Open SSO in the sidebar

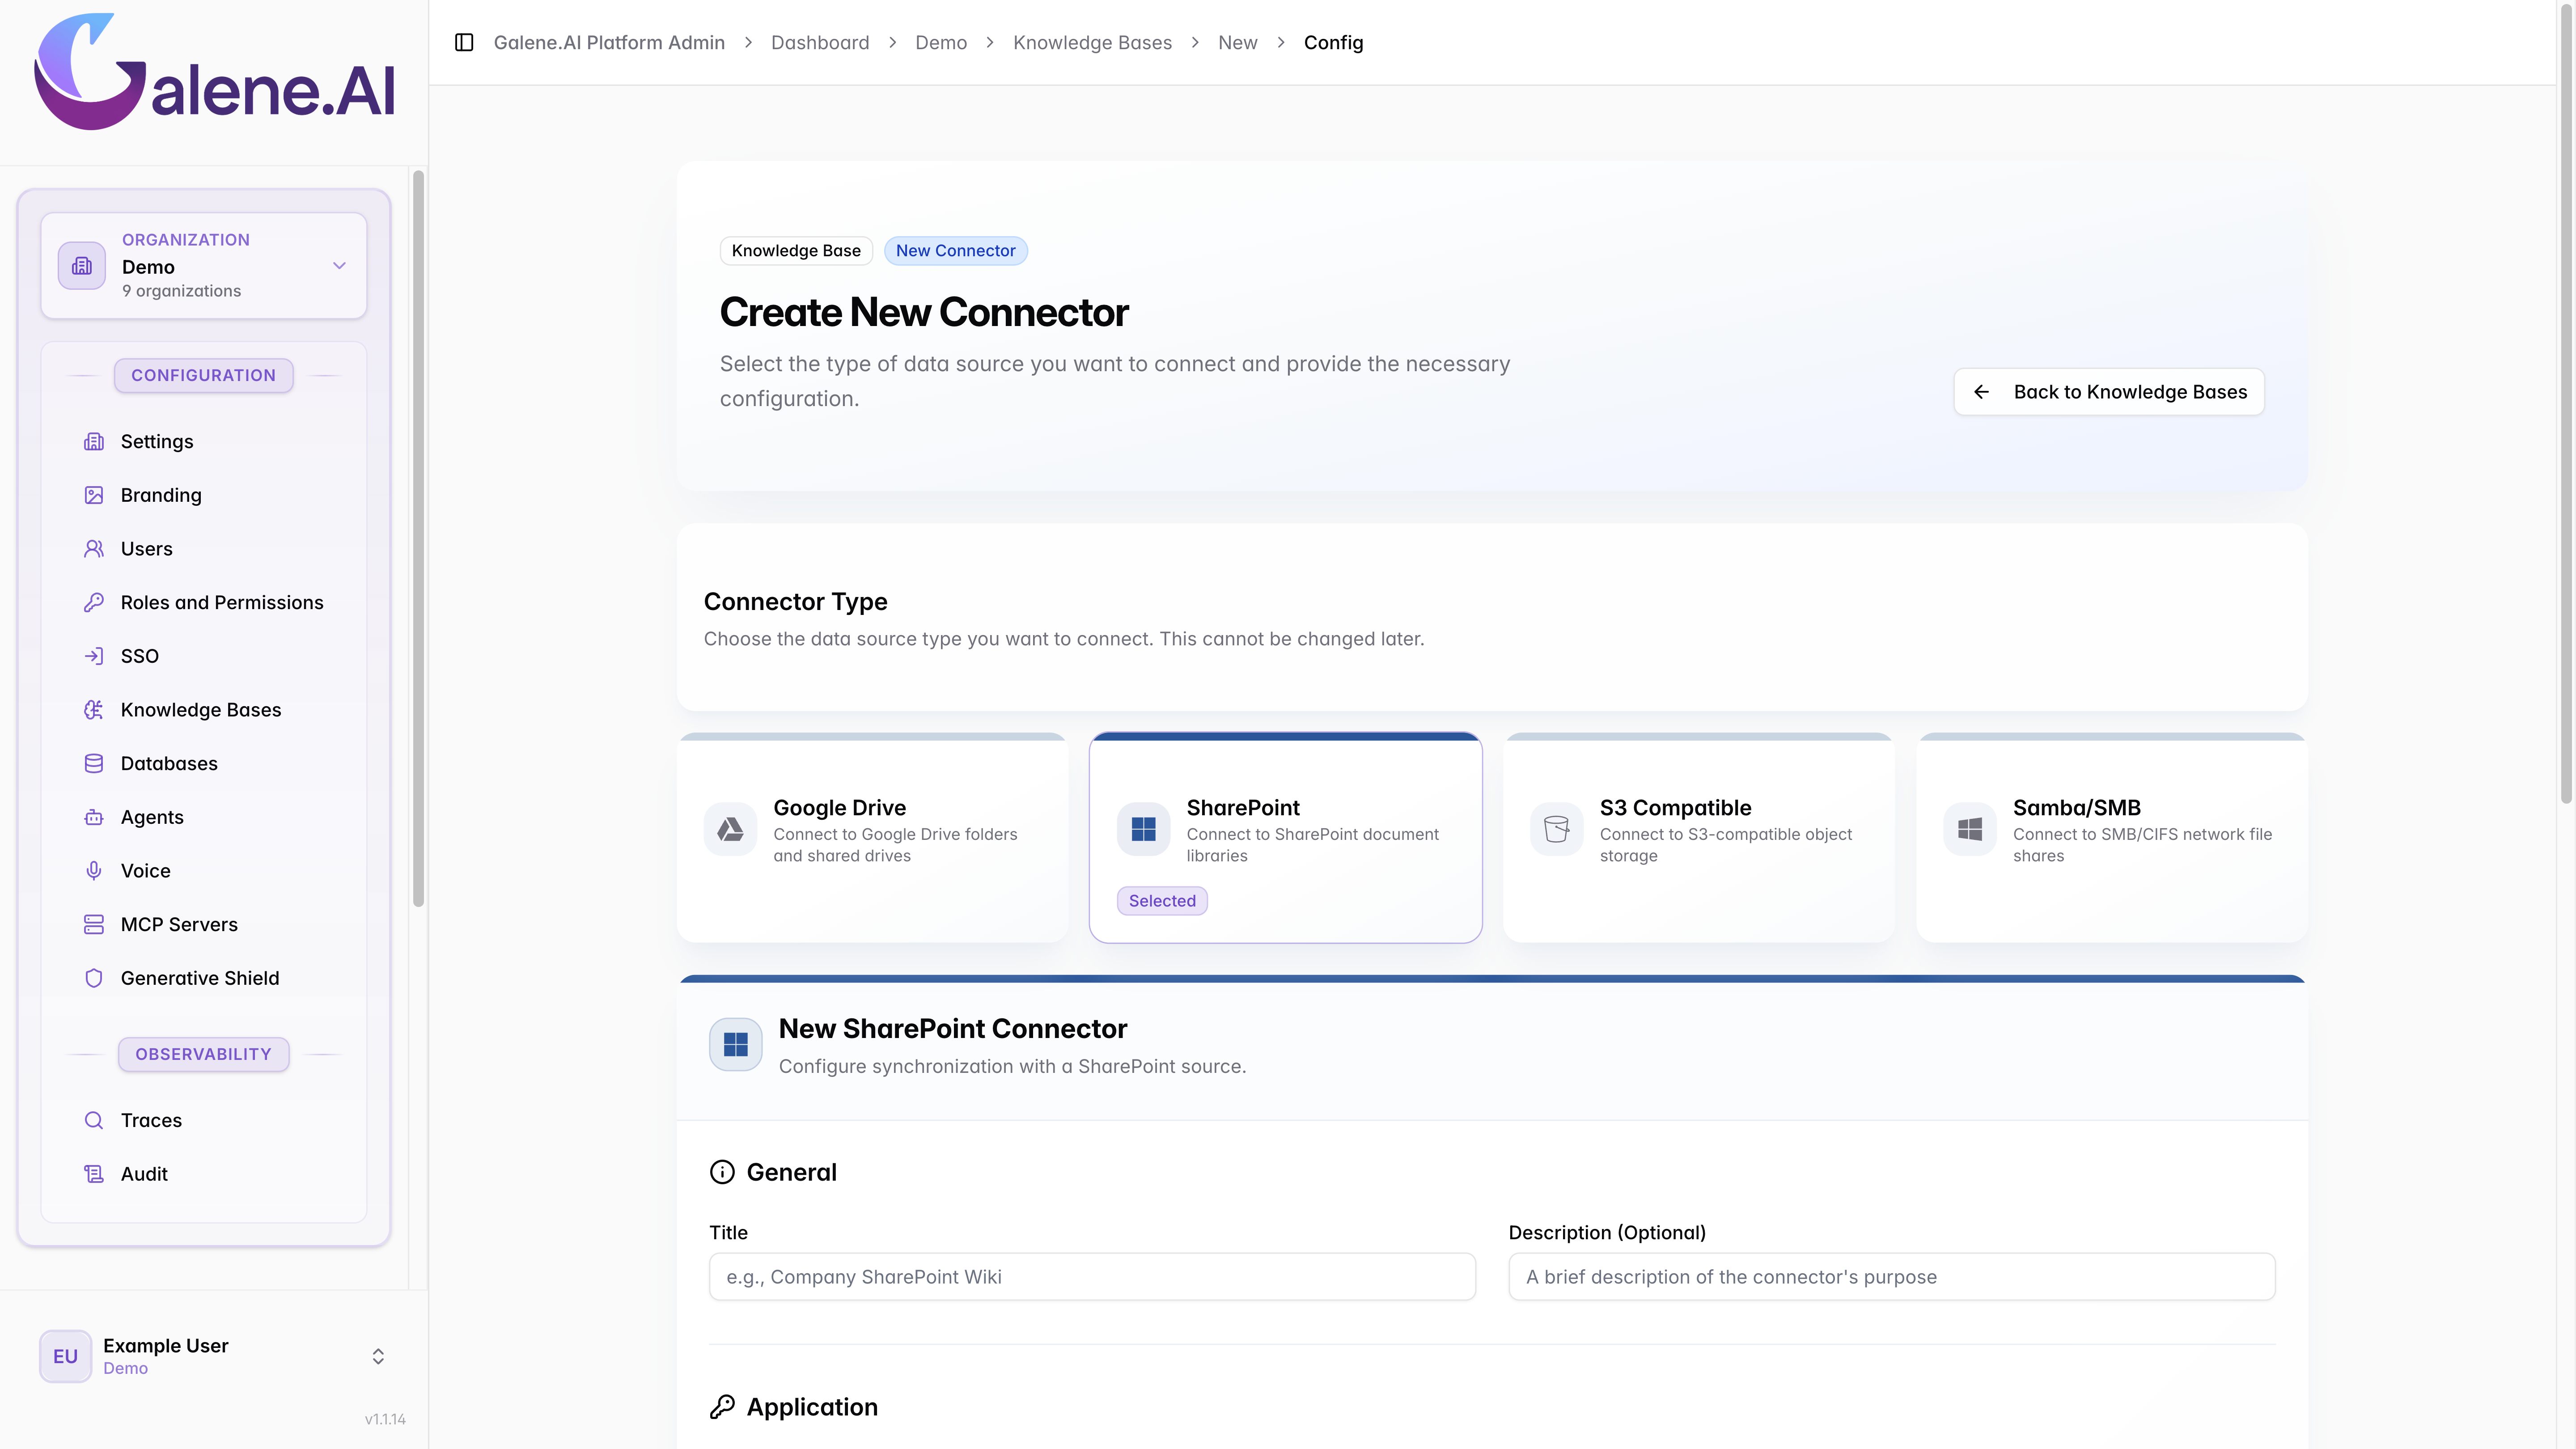(x=204, y=656)
